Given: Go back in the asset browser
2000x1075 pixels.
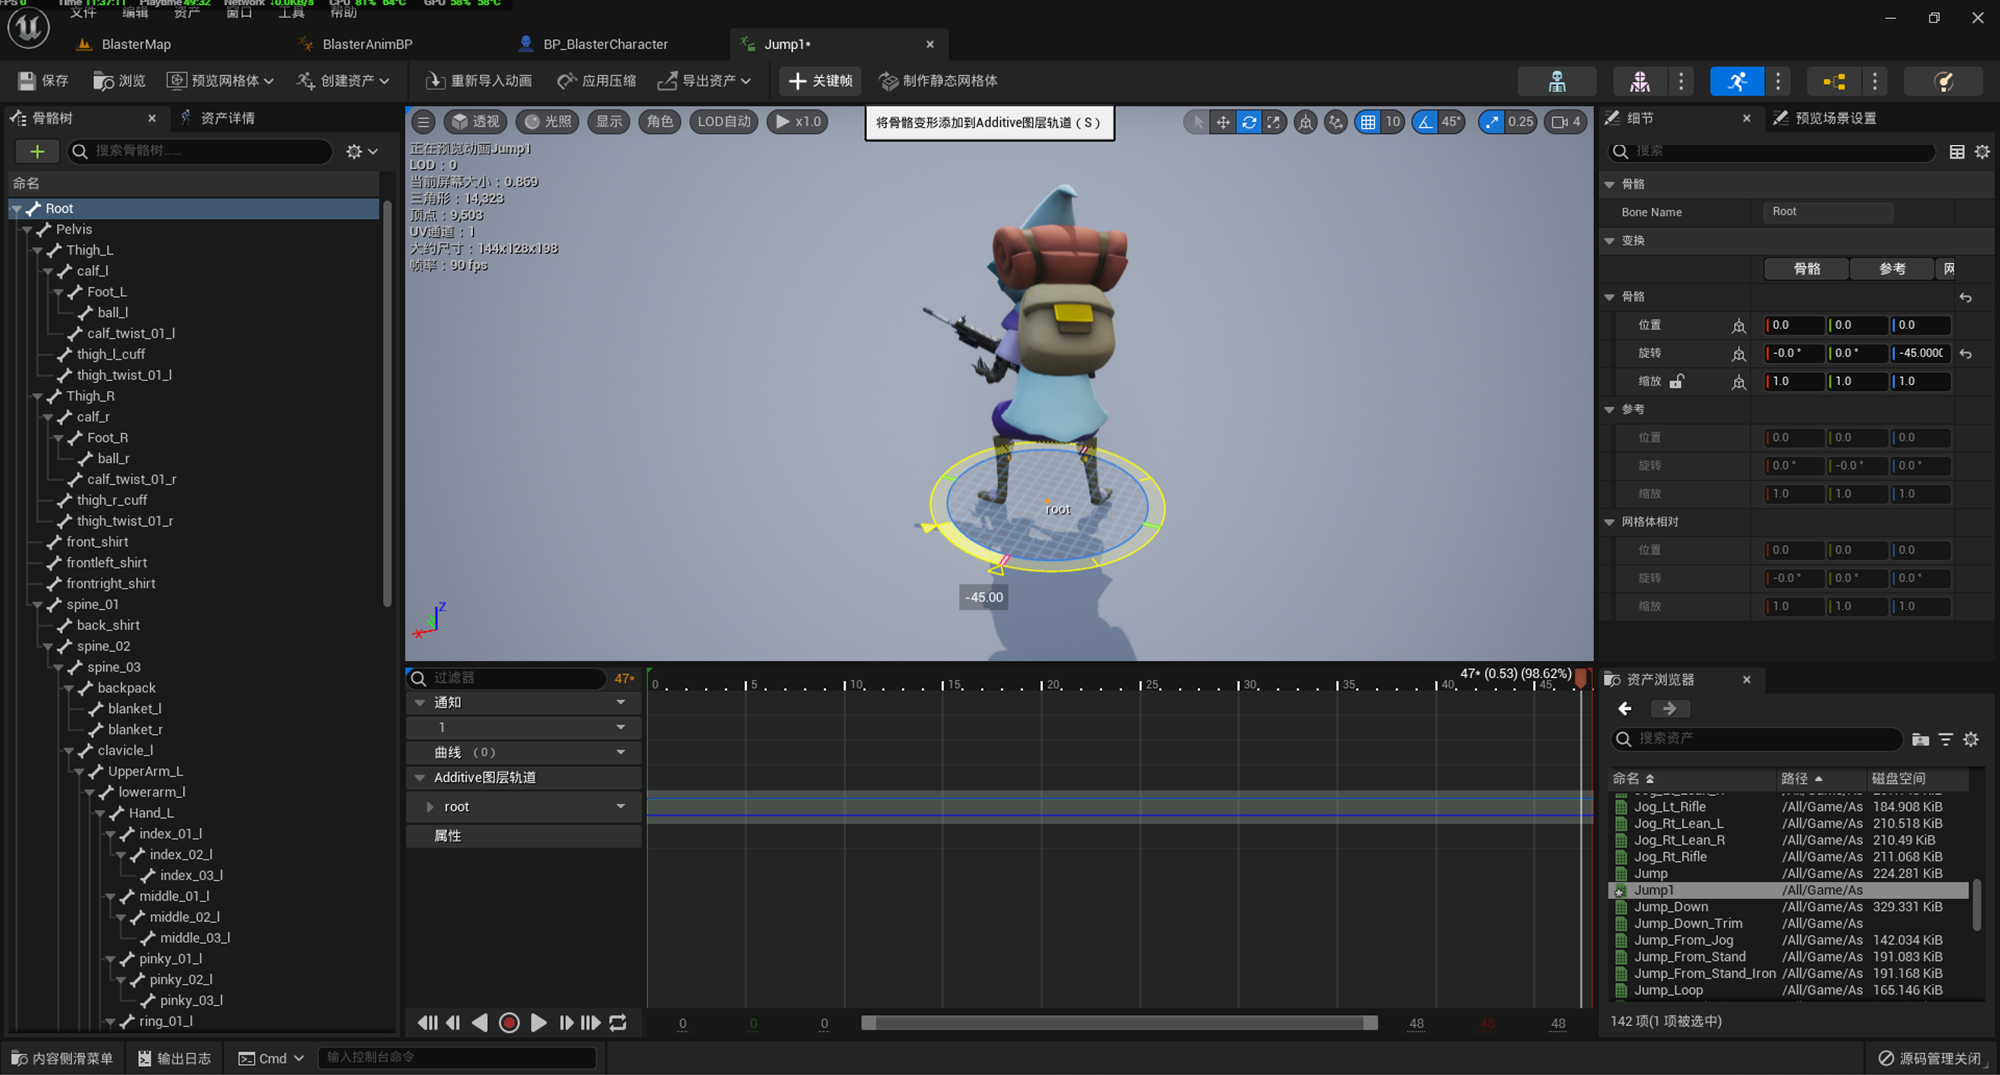Looking at the screenshot, I should (1625, 708).
